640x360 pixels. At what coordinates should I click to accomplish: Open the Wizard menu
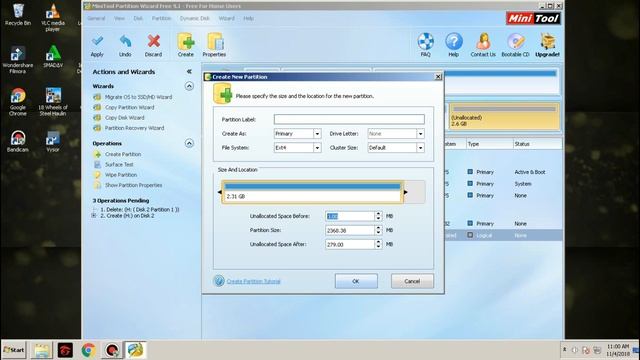(x=227, y=18)
